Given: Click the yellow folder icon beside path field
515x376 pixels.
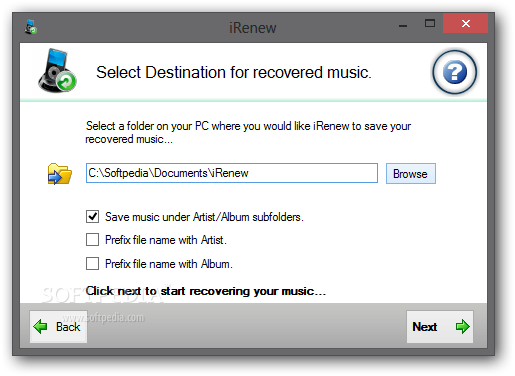Looking at the screenshot, I should tap(59, 174).
